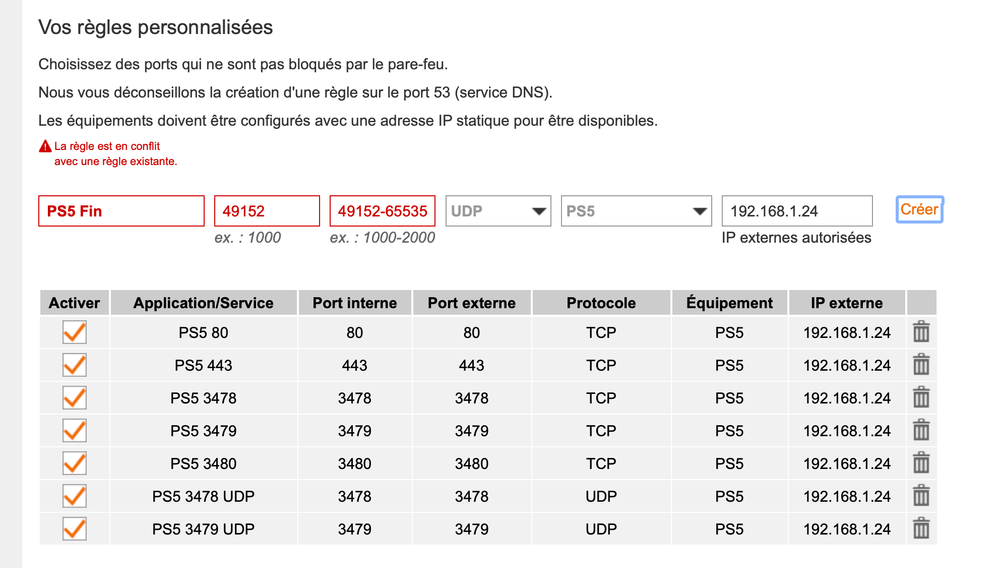
Task: Uncheck the PS5 80 rule checkbox
Action: point(74,332)
